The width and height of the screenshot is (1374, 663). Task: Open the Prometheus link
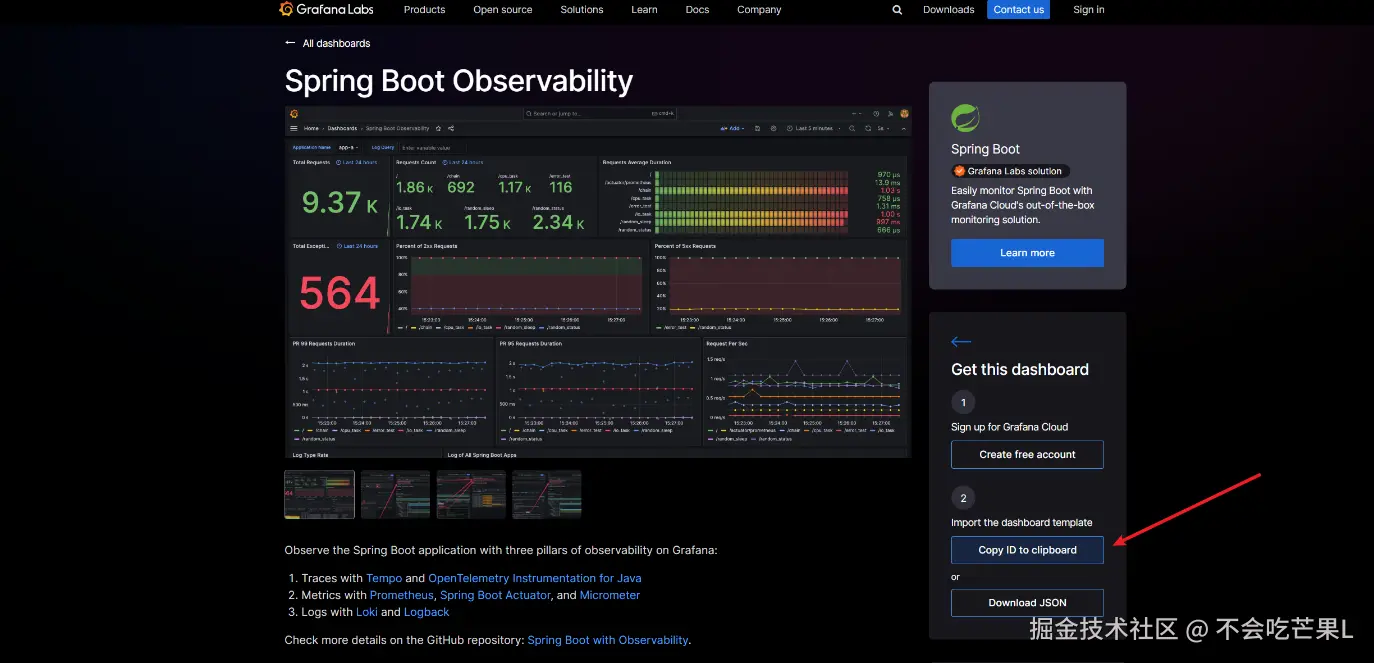402,595
